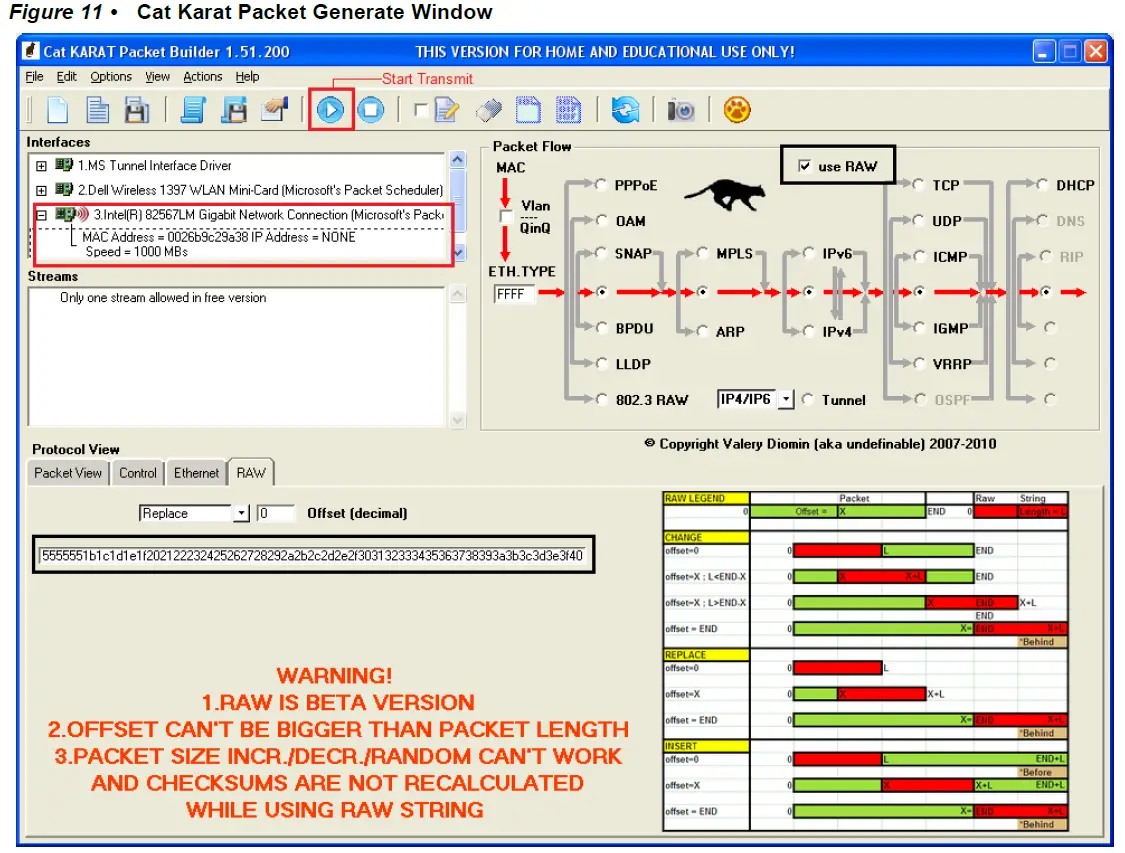The width and height of the screenshot is (1125, 853).
Task: Switch to the Control tab
Action: pos(137,473)
